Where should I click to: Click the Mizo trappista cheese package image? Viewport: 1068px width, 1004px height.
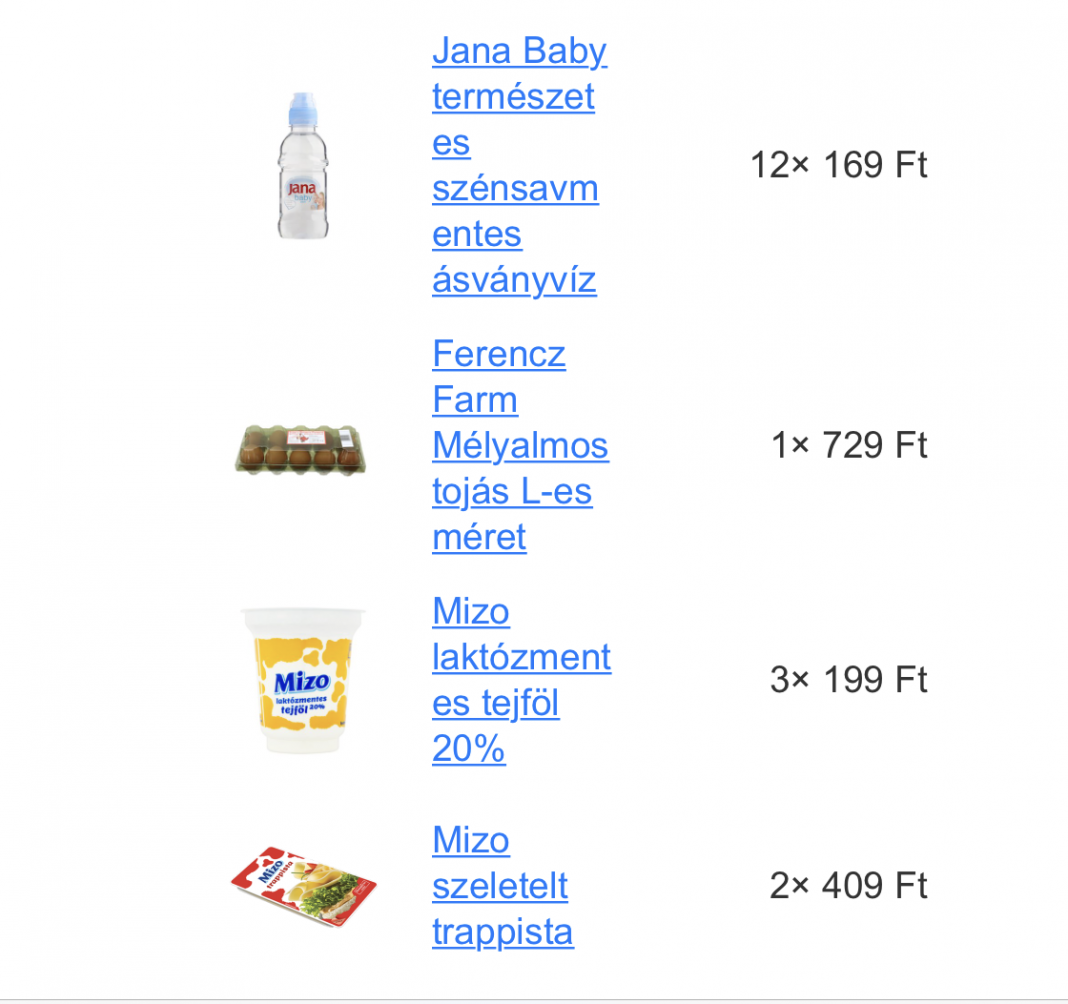click(x=303, y=886)
